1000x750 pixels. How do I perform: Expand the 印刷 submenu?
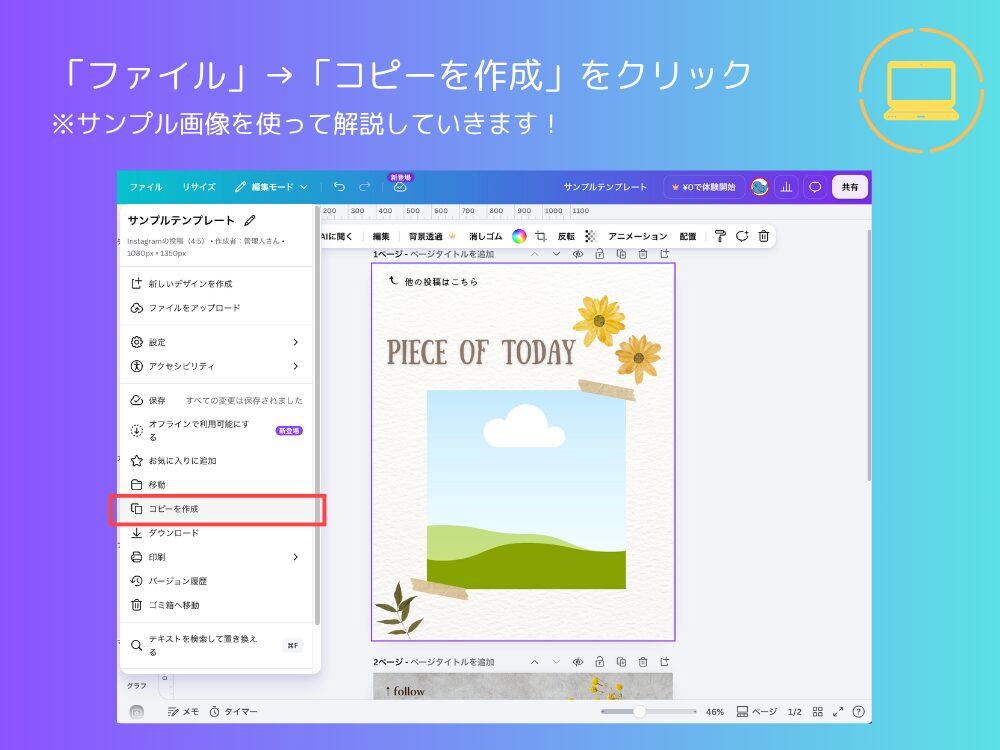coord(217,557)
